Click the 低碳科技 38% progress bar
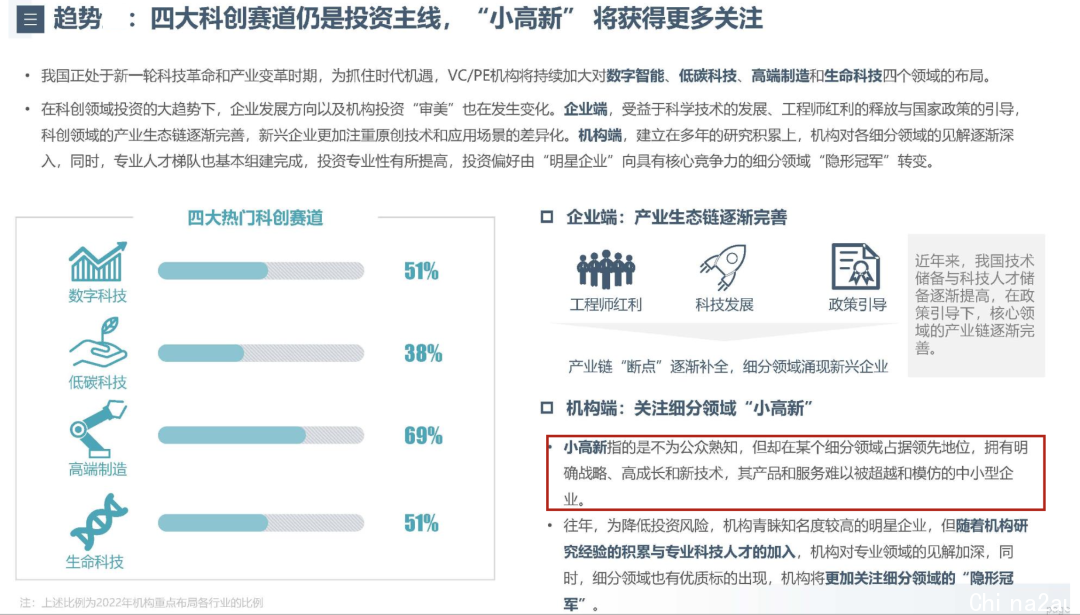 point(261,353)
